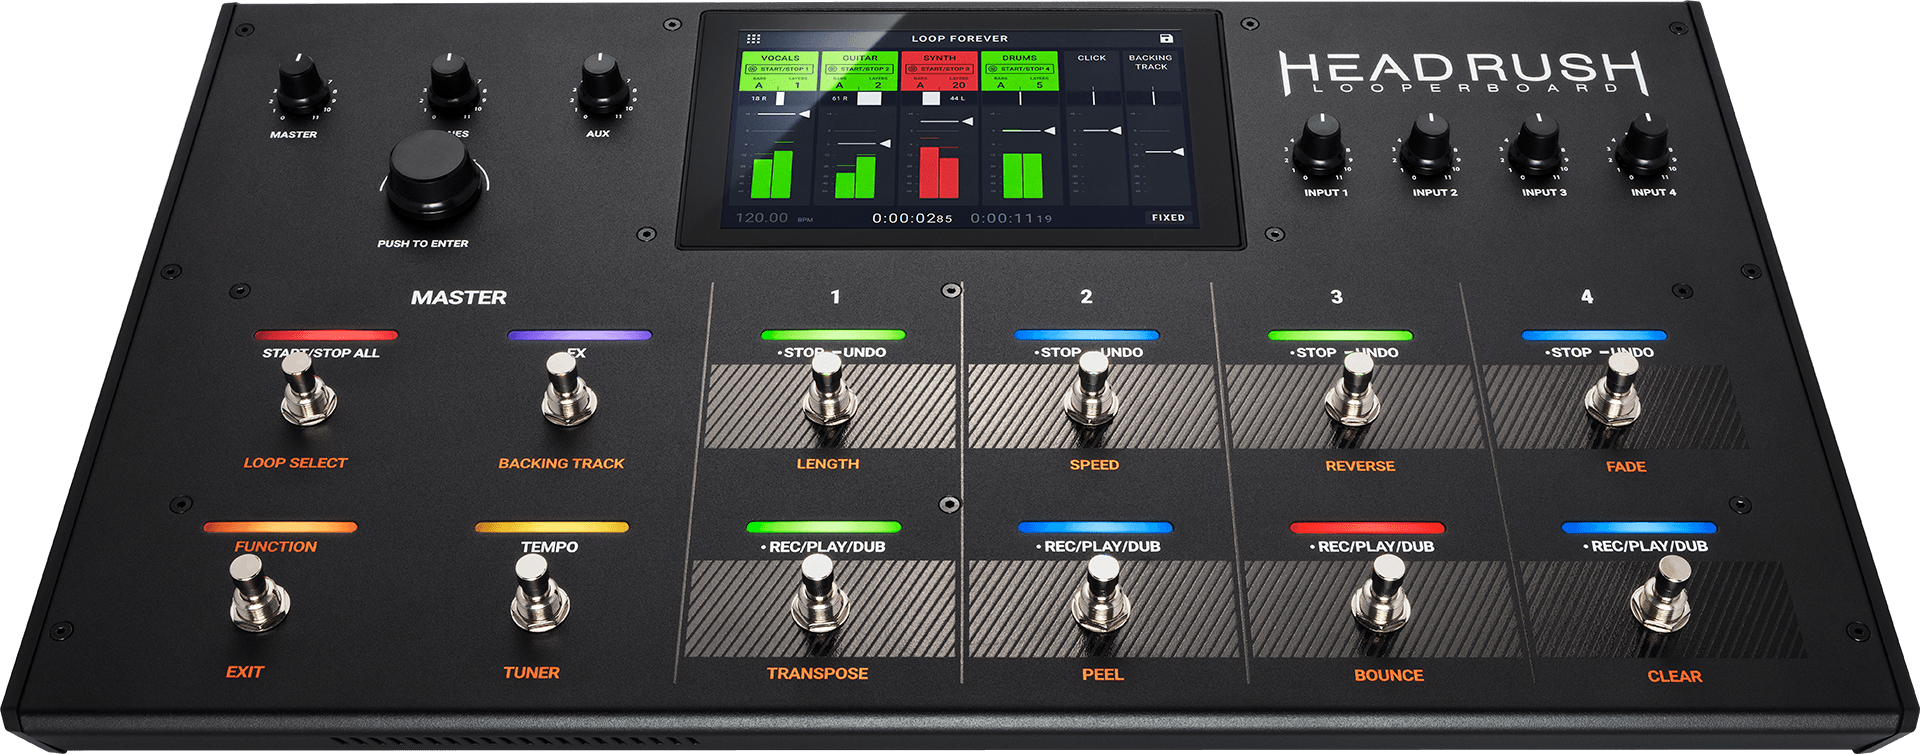
Task: Select the GUITAR track header
Action: (860, 58)
